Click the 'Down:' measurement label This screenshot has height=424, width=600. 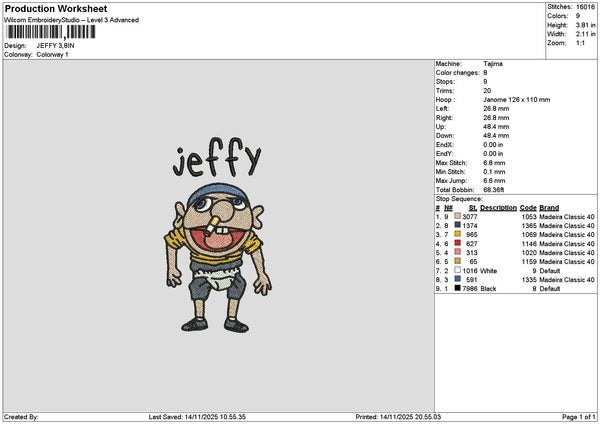click(445, 135)
